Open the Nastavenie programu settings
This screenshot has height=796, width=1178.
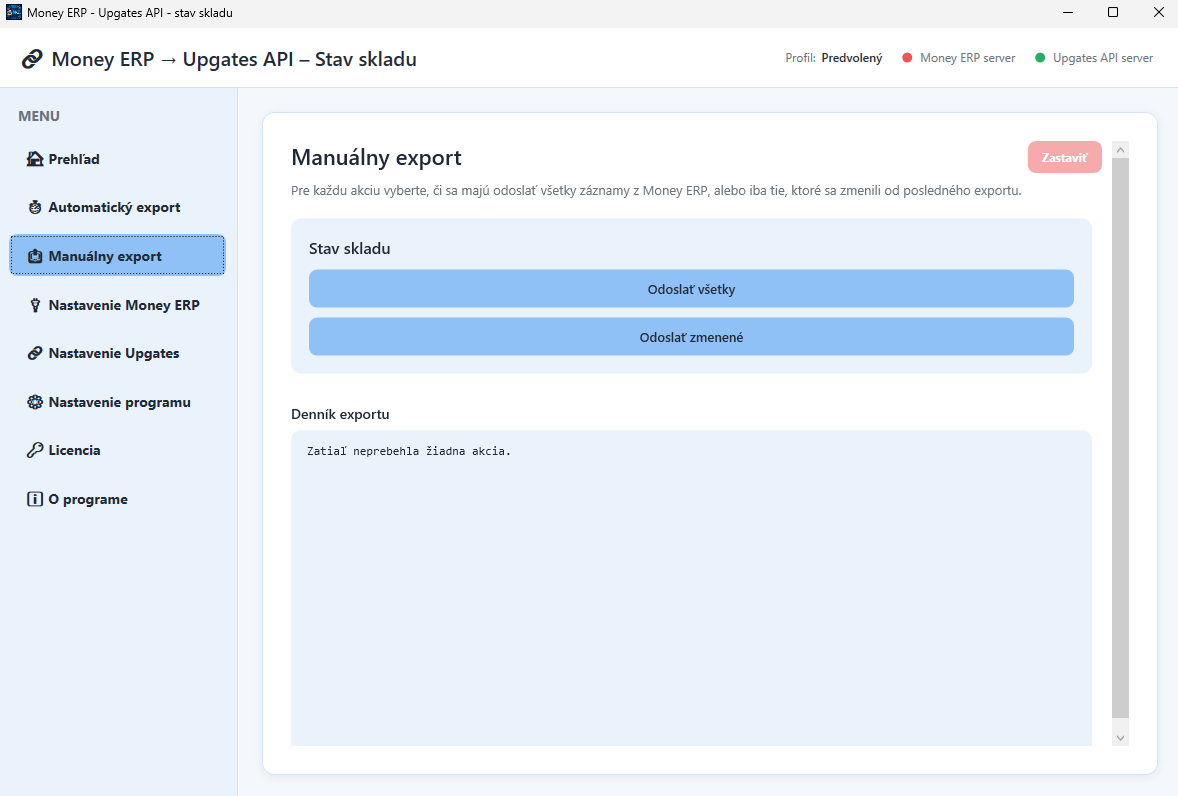tap(117, 402)
